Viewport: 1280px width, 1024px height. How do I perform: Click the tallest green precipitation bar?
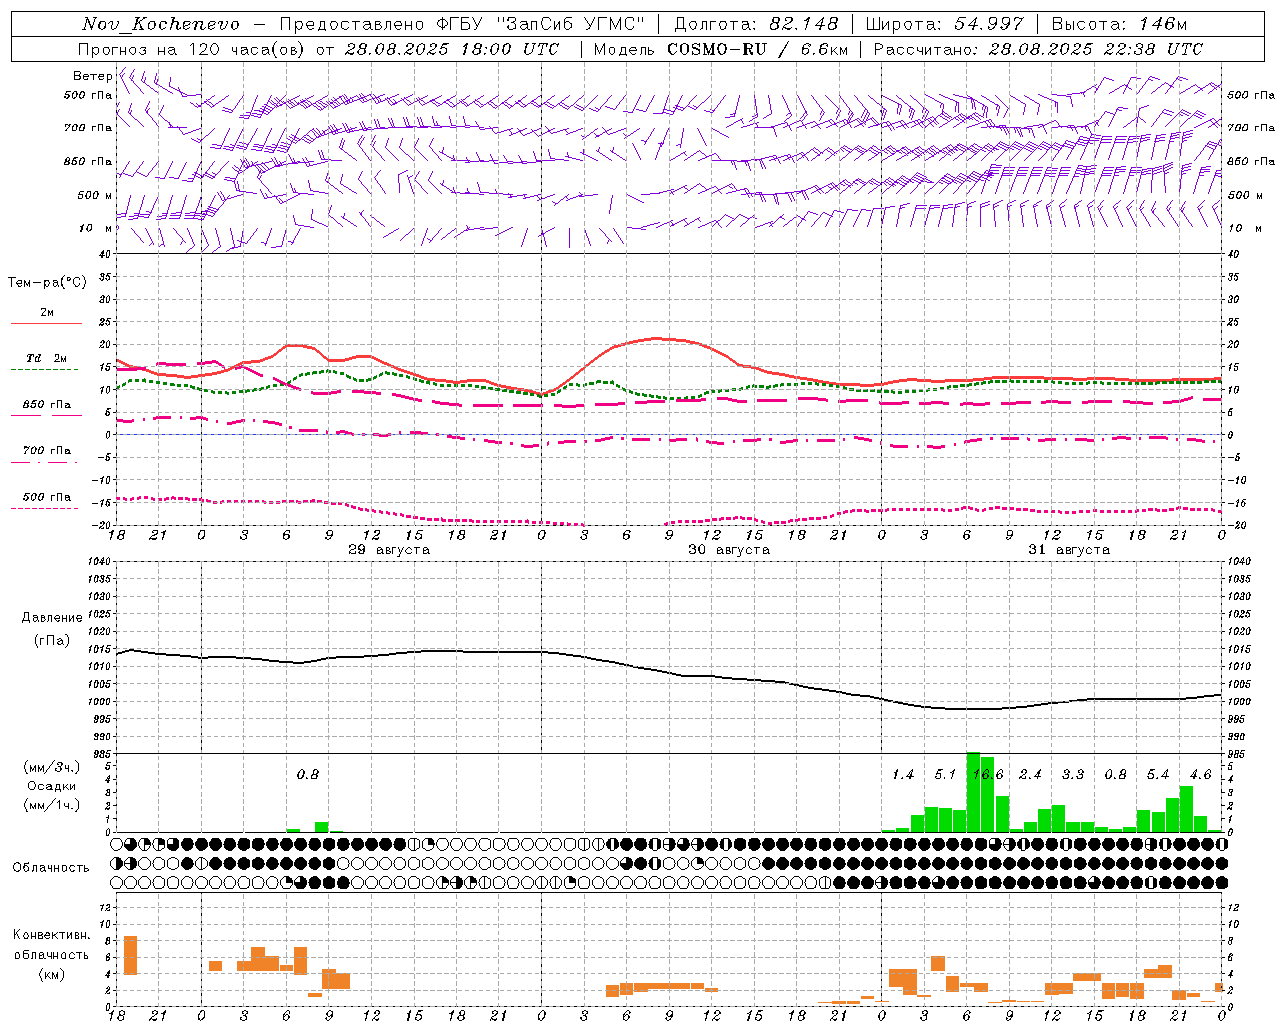click(x=973, y=792)
